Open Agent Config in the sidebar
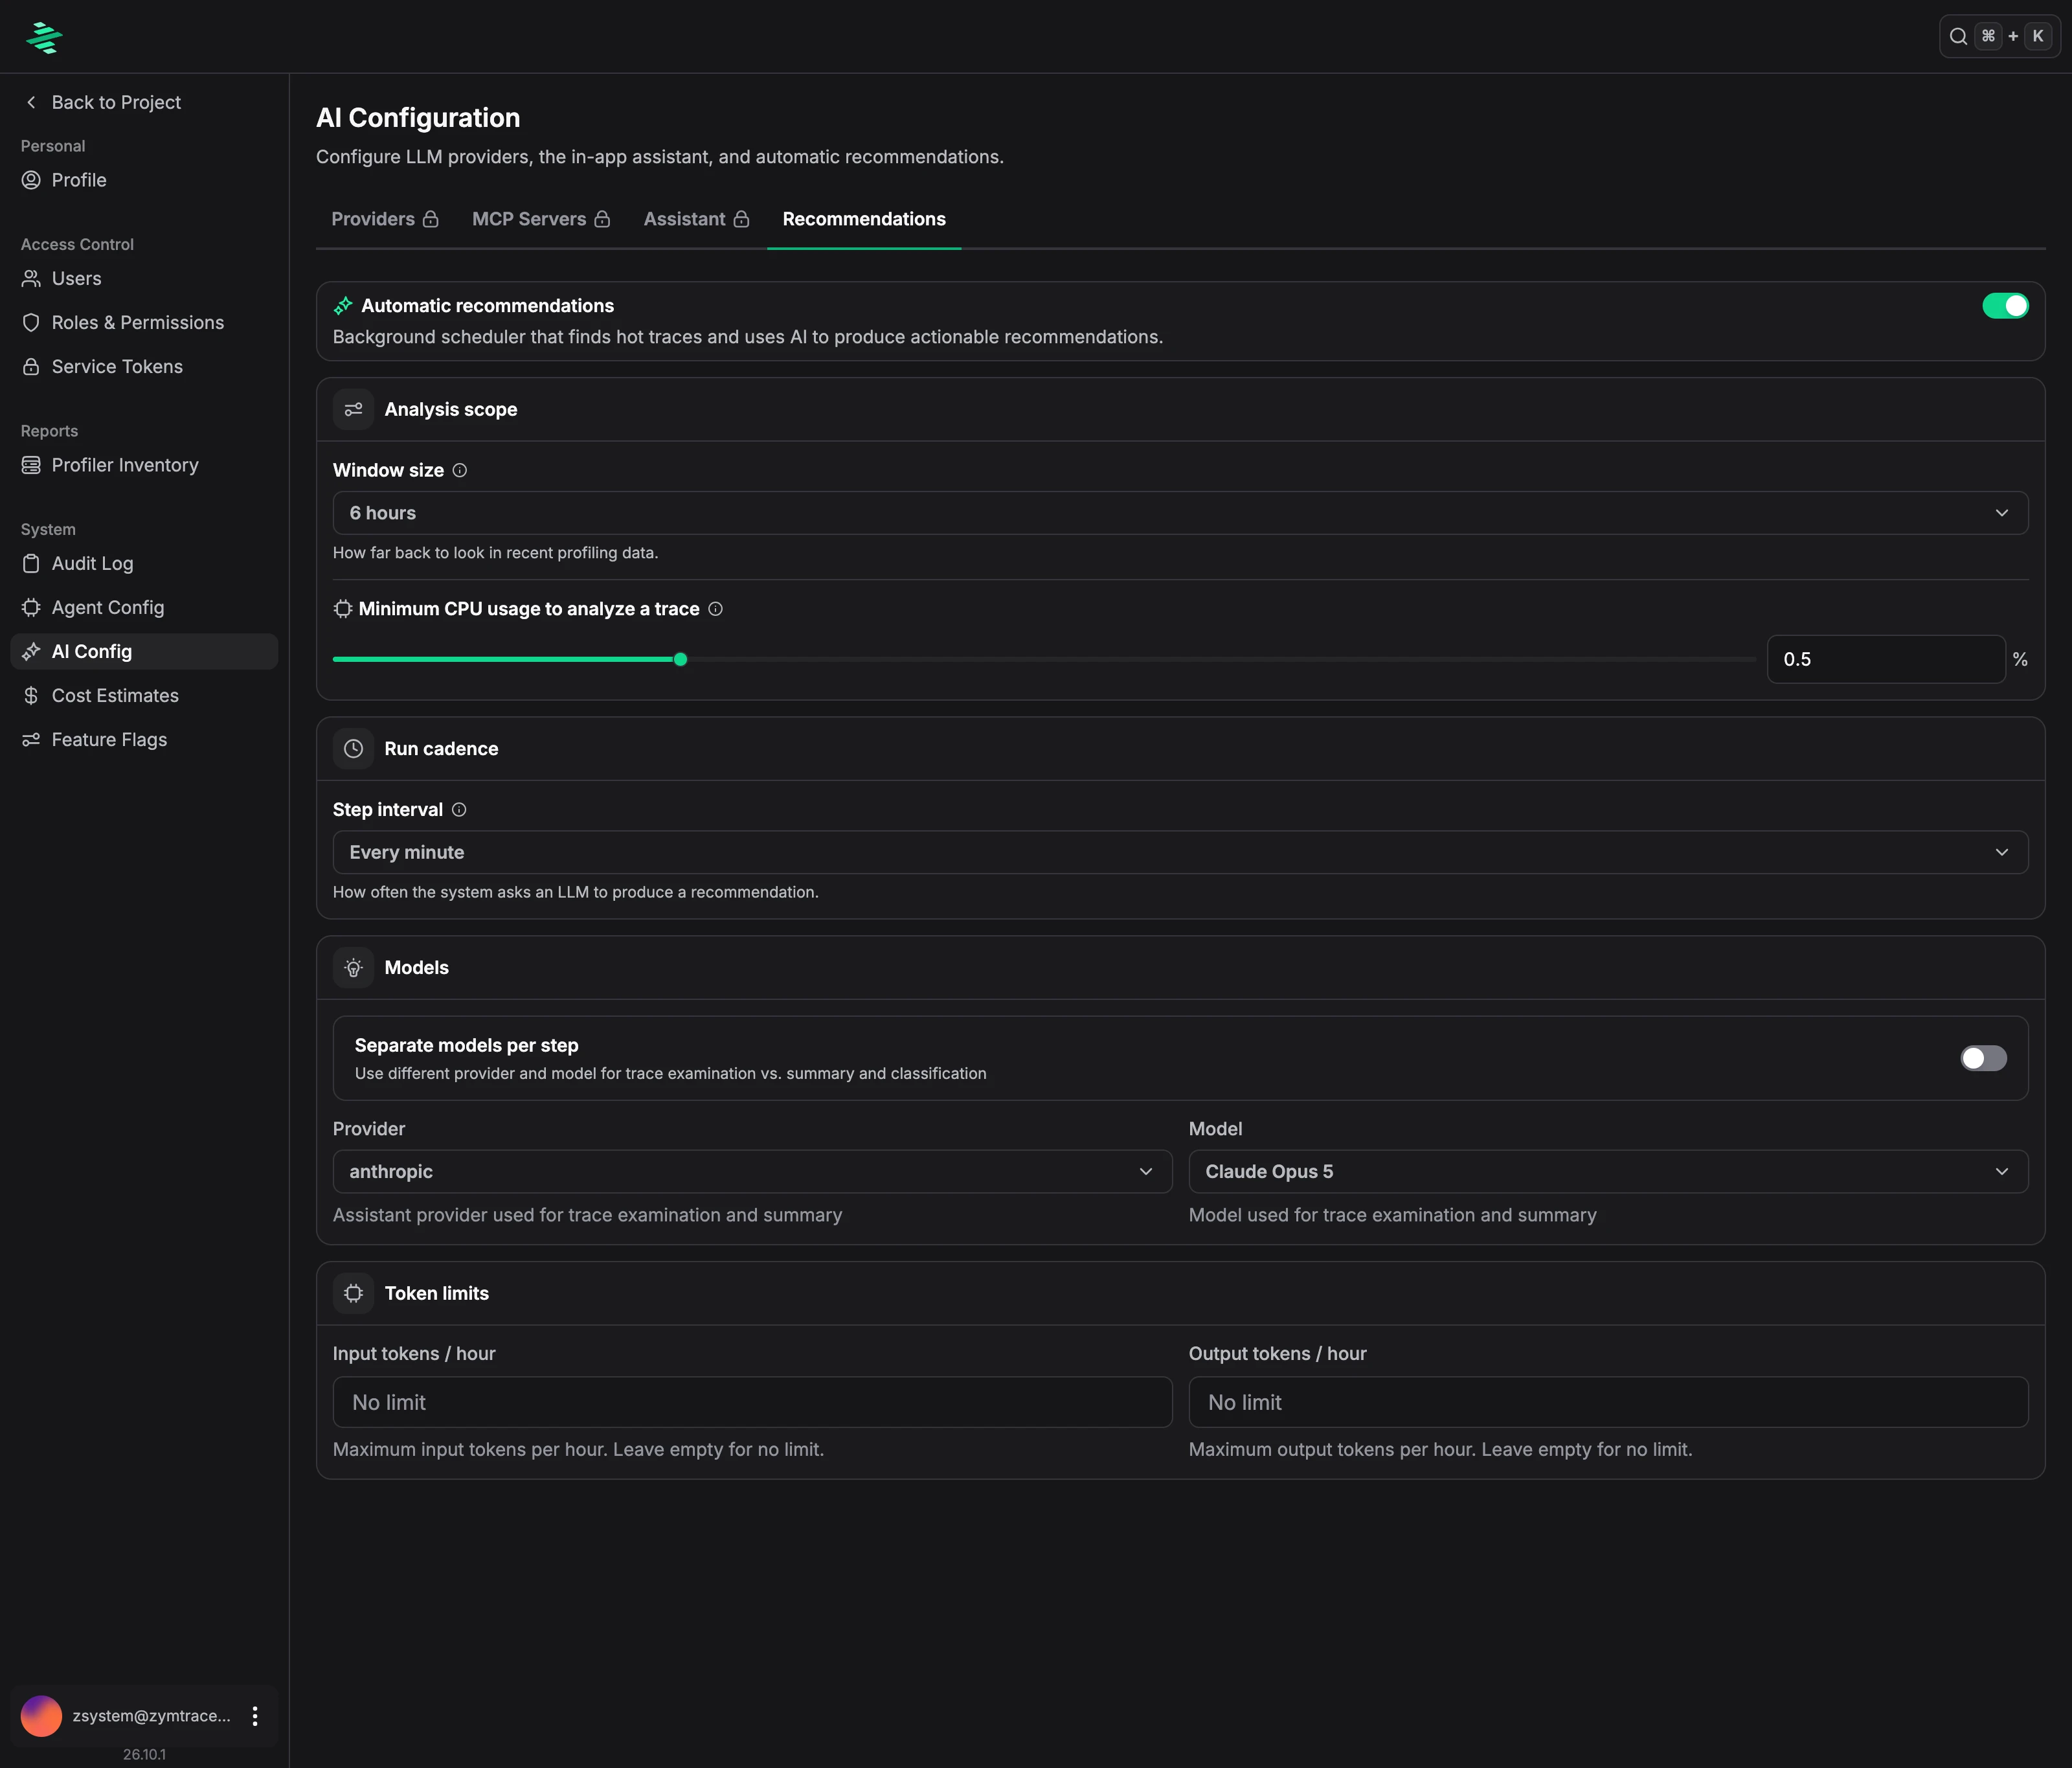The height and width of the screenshot is (1768, 2072). (x=144, y=607)
